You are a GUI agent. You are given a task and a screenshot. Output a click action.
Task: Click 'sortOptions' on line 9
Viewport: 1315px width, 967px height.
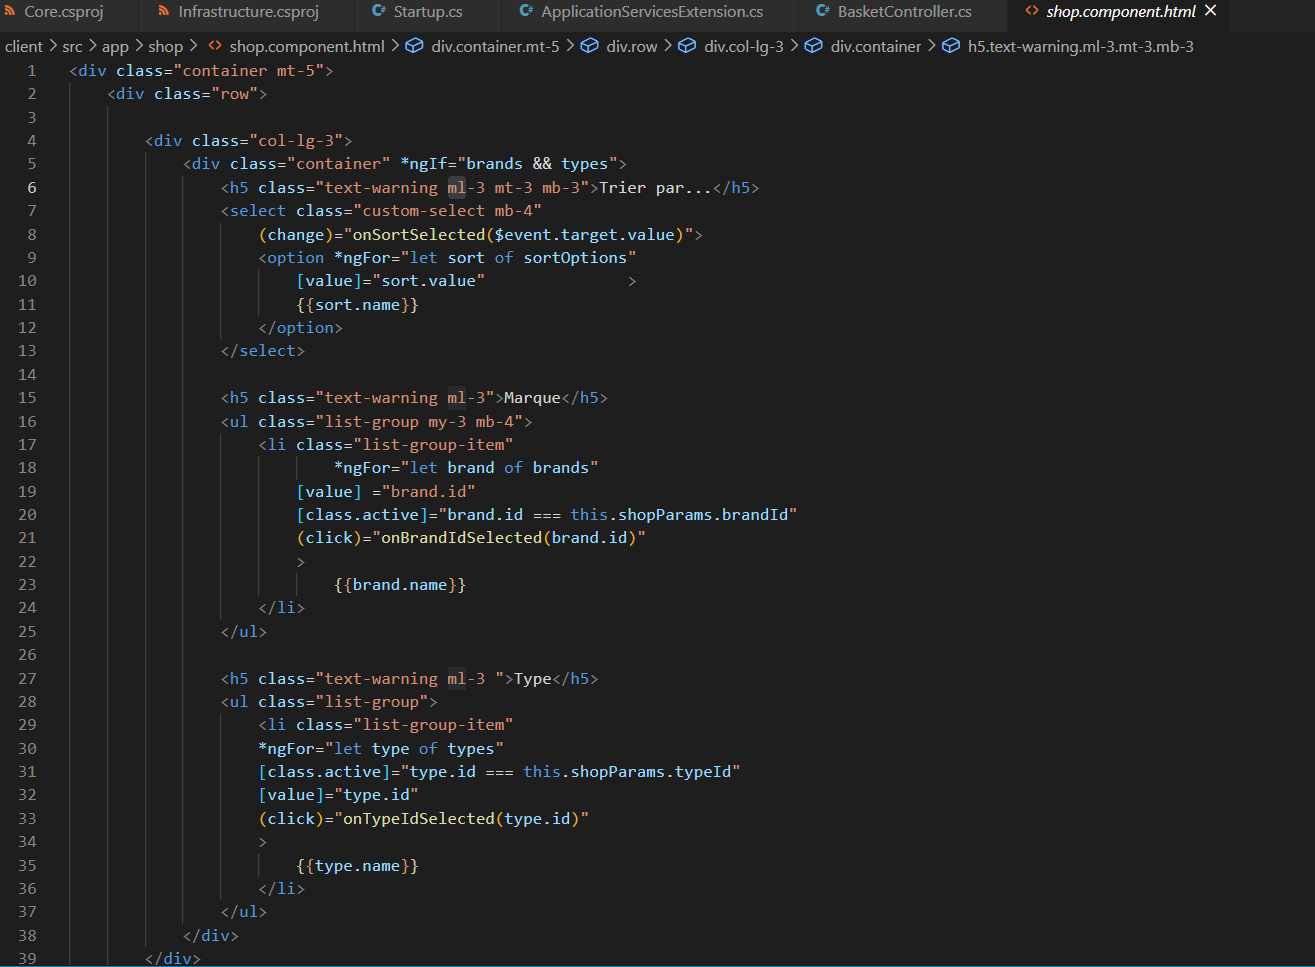point(575,258)
